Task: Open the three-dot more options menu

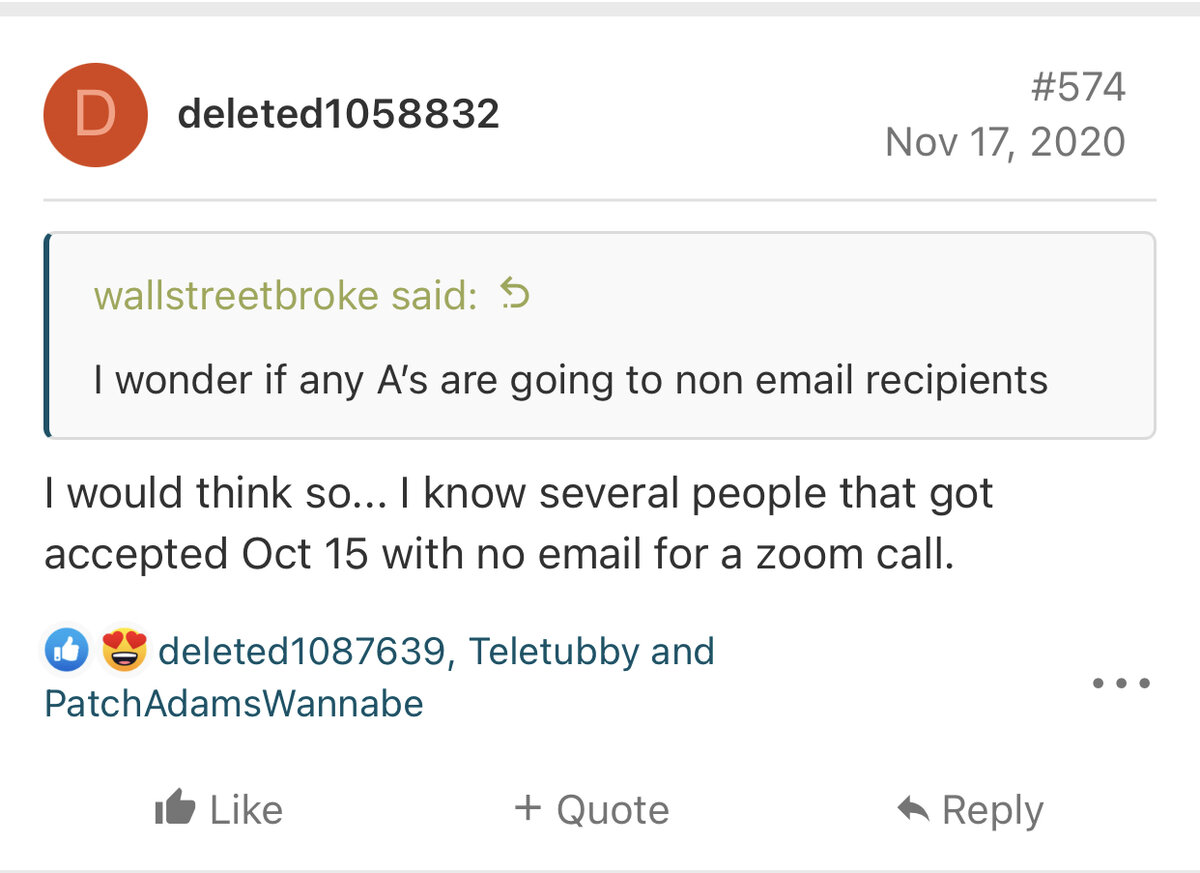Action: (1121, 685)
